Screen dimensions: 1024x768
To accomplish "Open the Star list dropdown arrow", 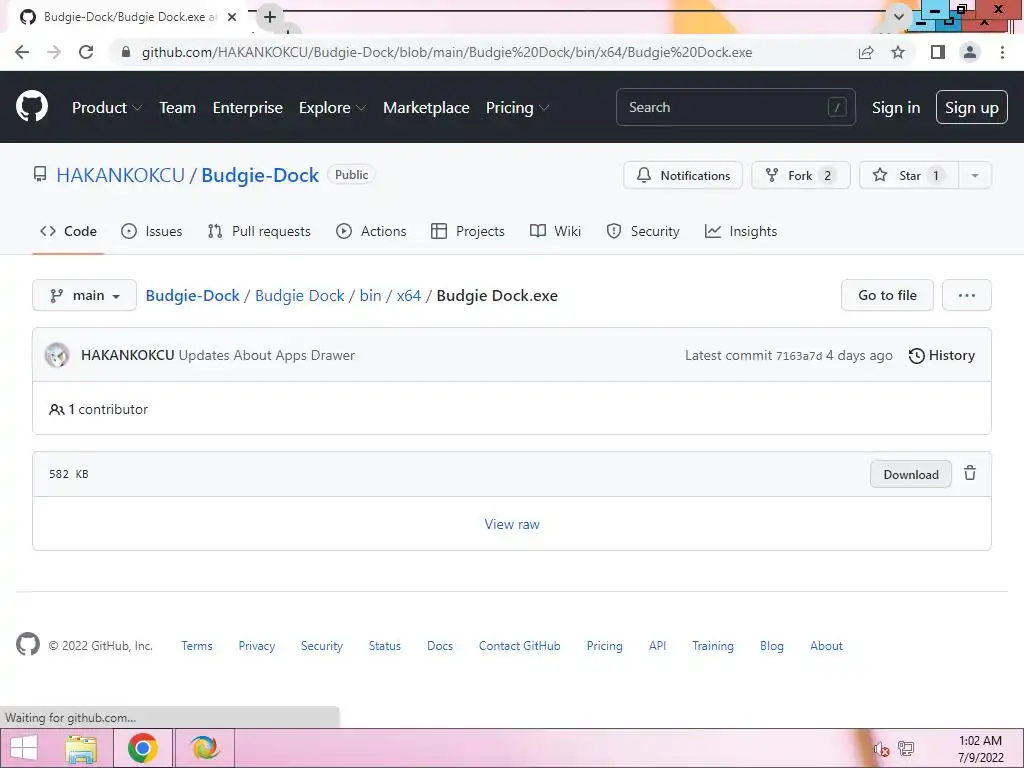I will point(974,175).
